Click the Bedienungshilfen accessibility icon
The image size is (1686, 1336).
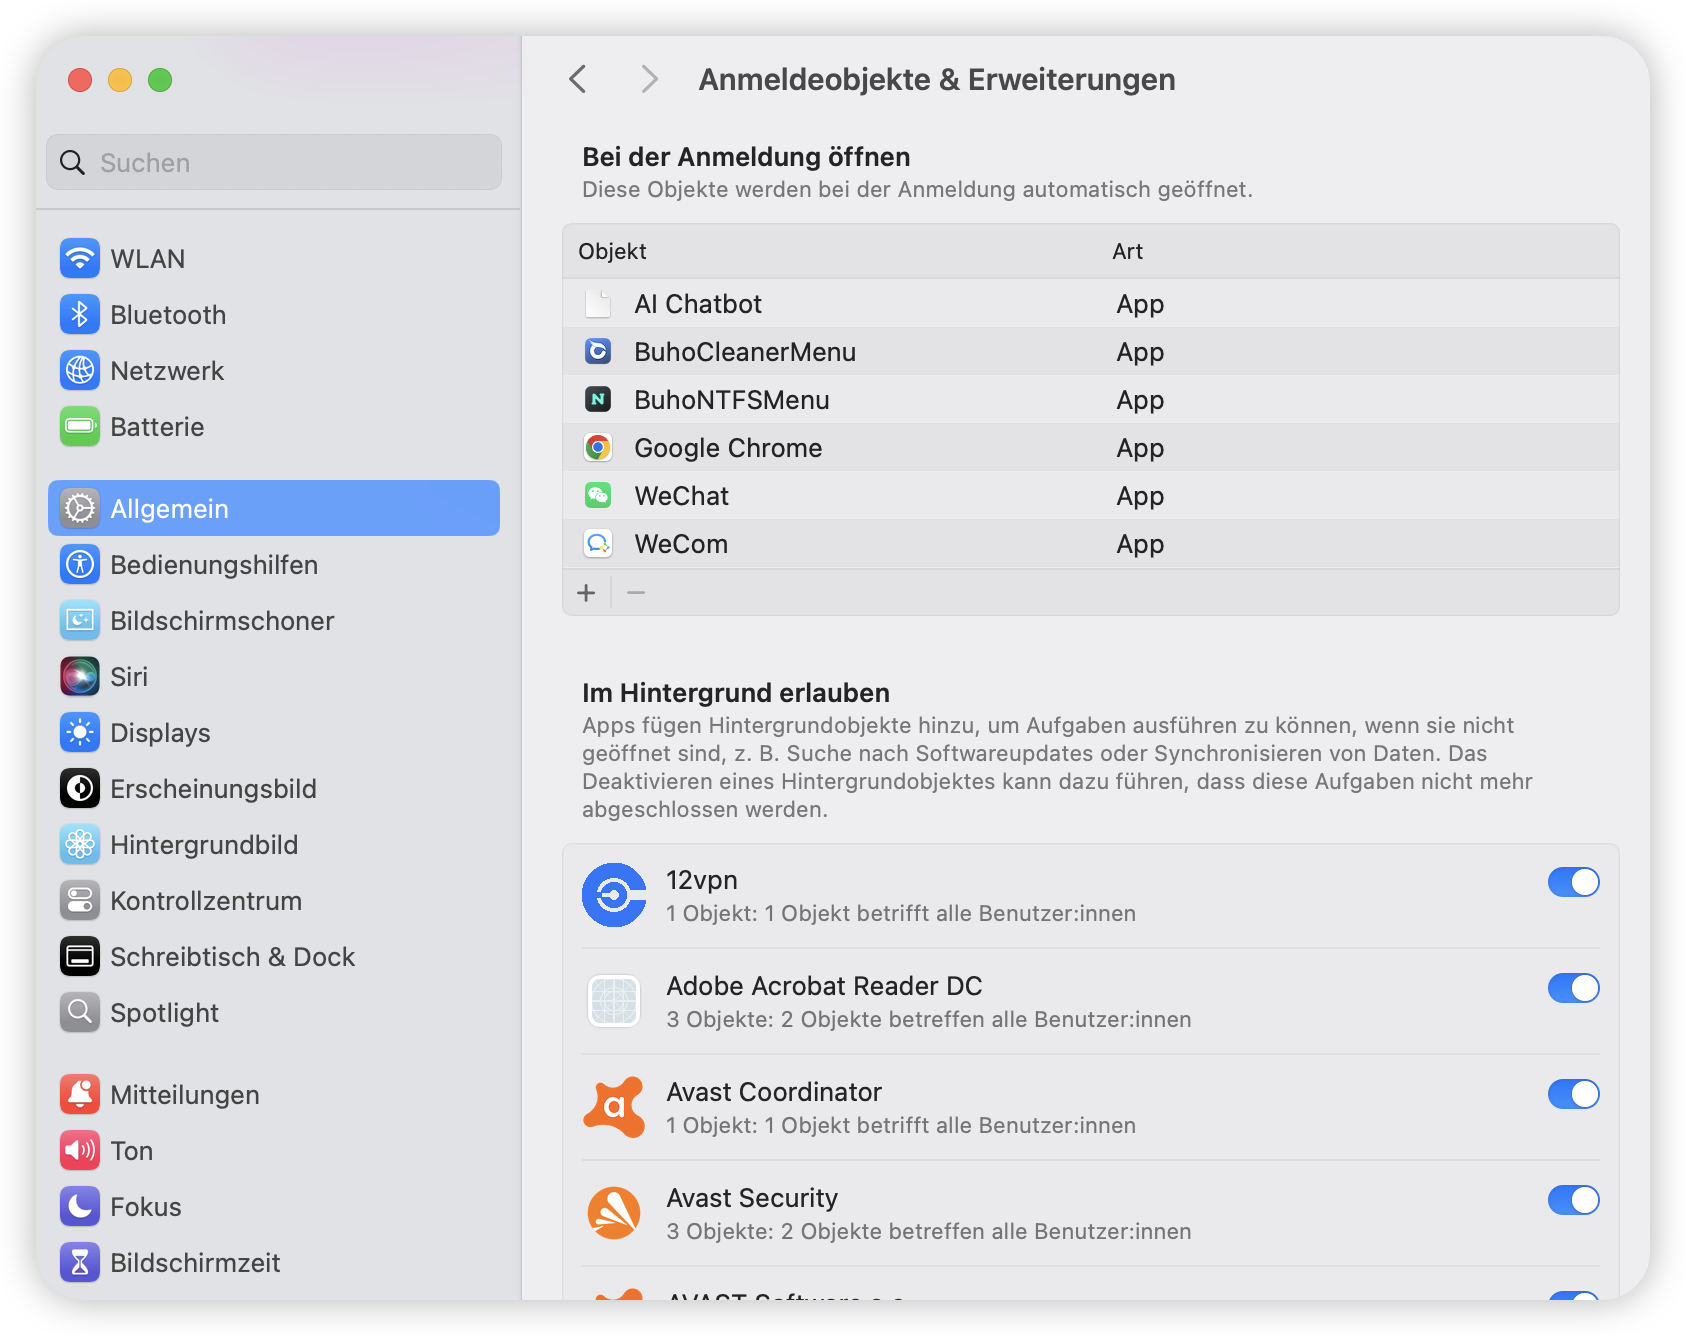[80, 564]
